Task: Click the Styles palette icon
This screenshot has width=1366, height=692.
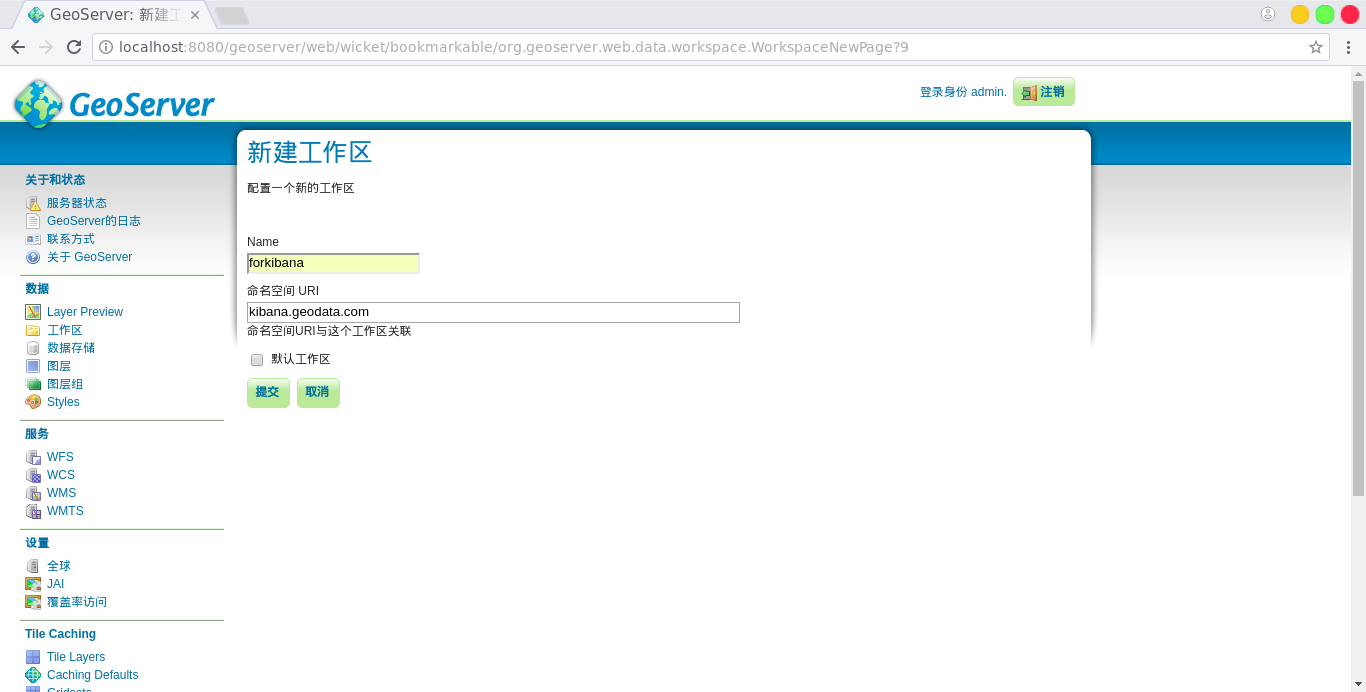Action: coord(33,402)
